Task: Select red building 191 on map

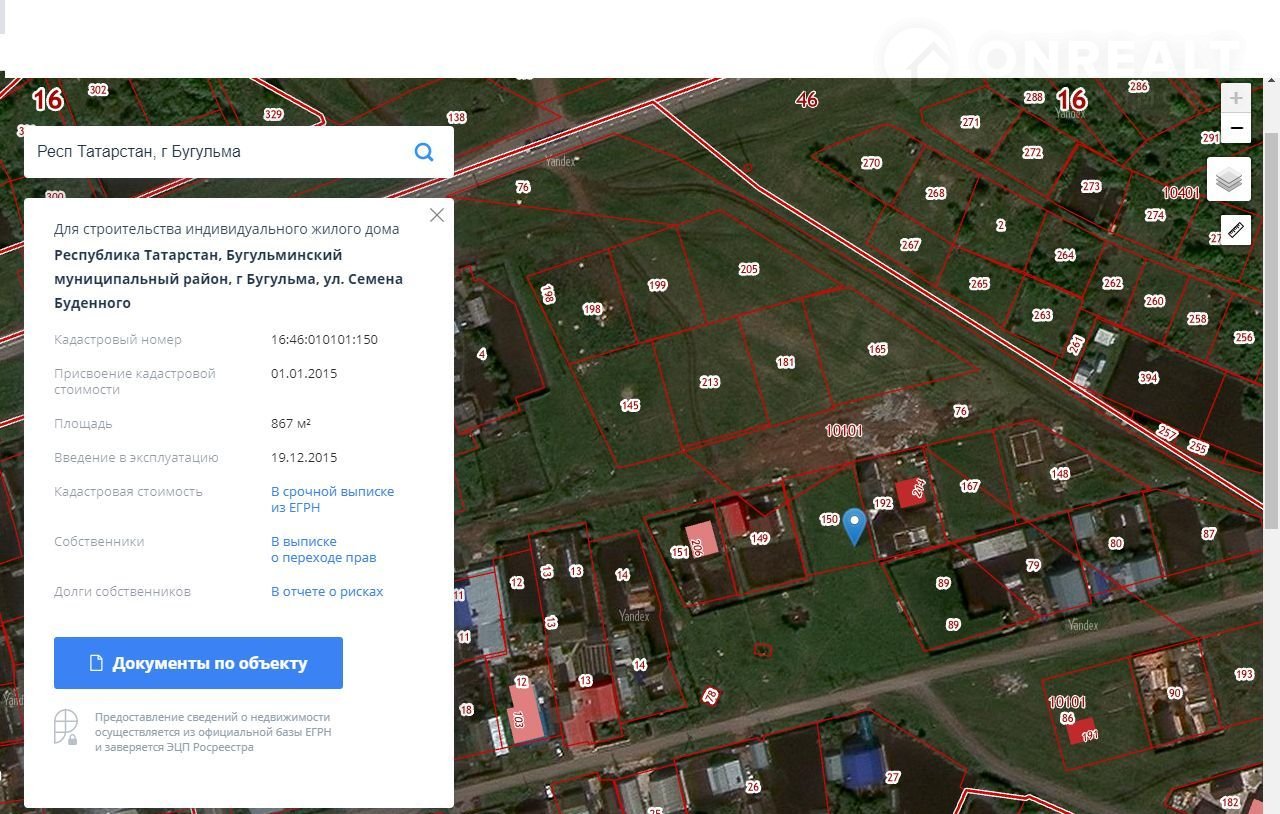Action: (x=1081, y=731)
